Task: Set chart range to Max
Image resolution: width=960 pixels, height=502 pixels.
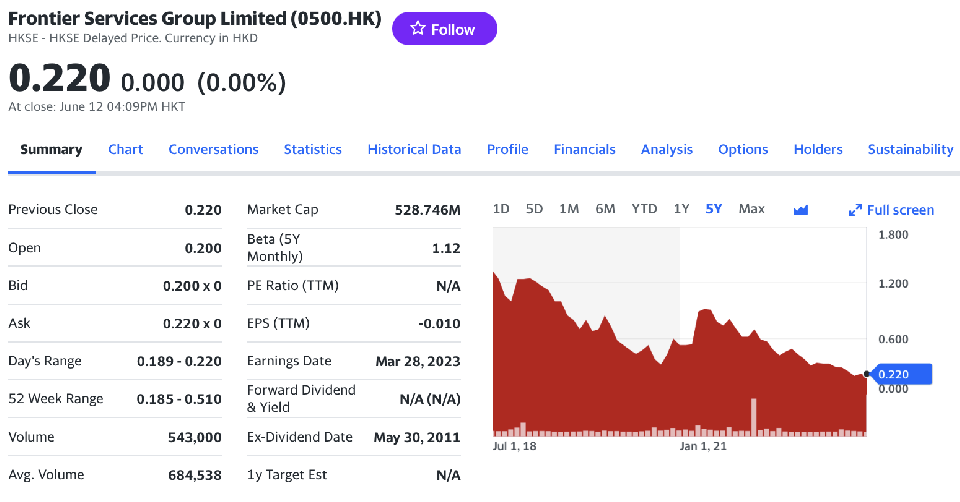Action: click(x=751, y=209)
